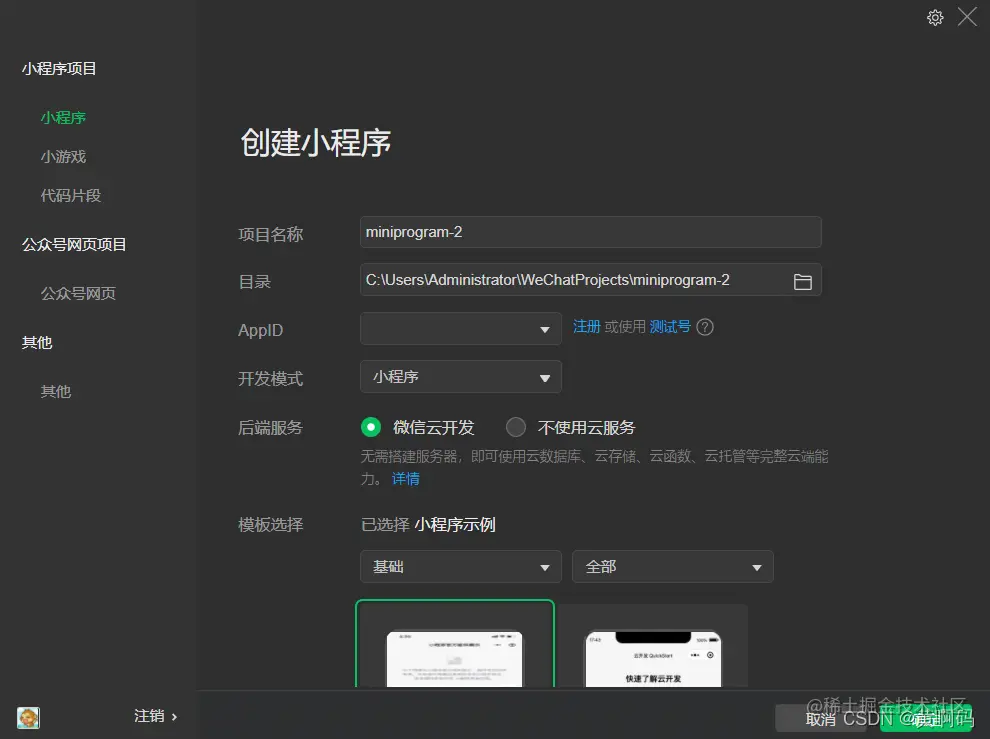Click the 取消 button
Image resolution: width=990 pixels, height=739 pixels.
pyautogui.click(x=821, y=719)
